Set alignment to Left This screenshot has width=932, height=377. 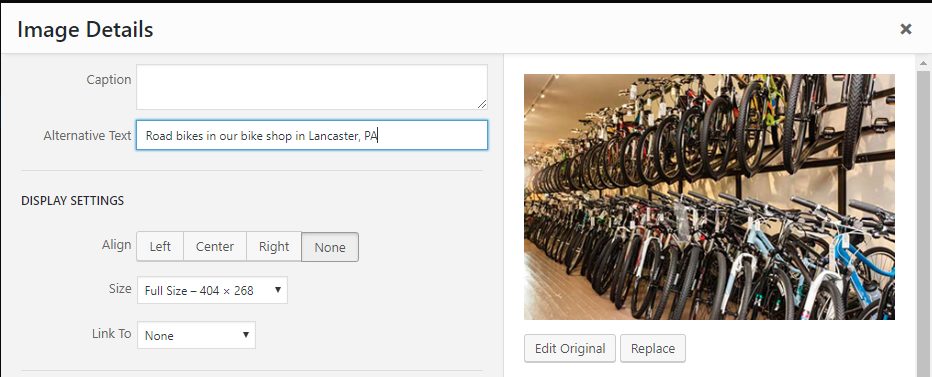(x=160, y=246)
